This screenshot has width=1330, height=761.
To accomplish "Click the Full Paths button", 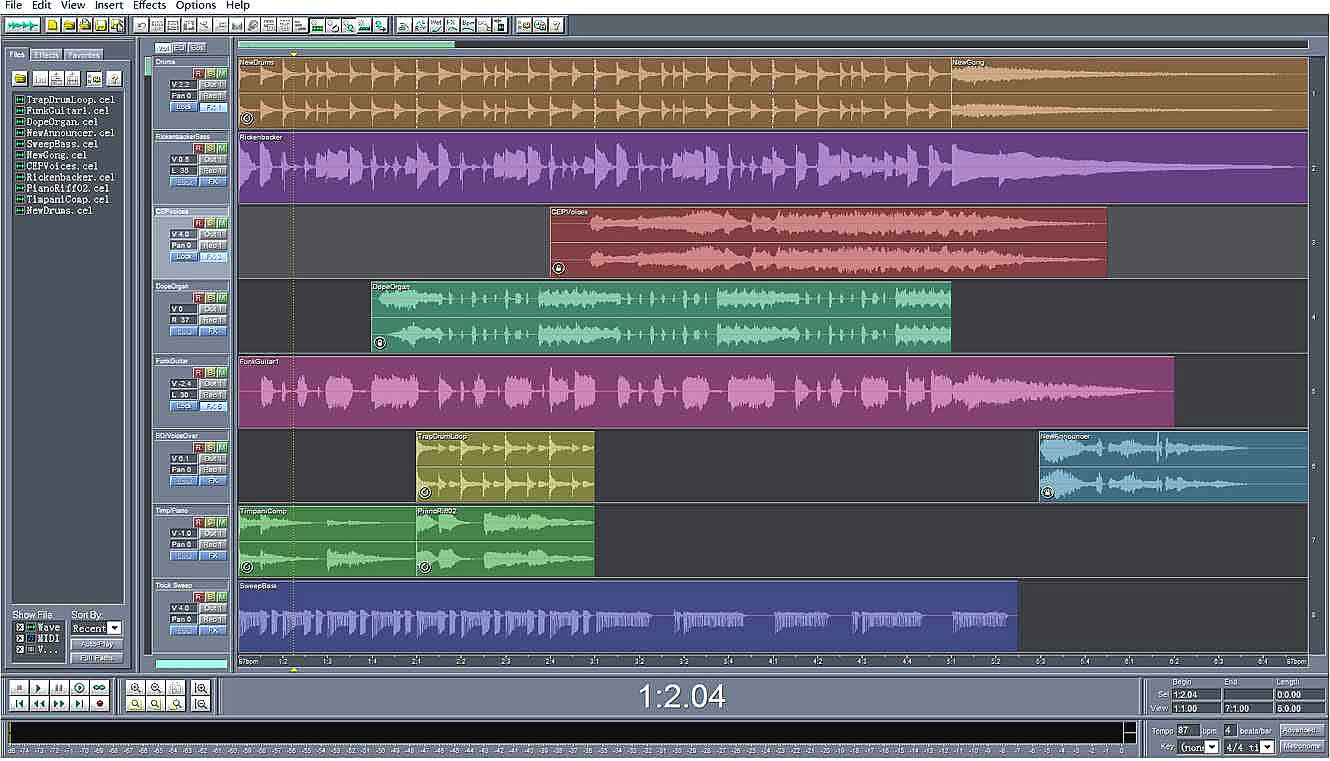I will click(x=96, y=658).
